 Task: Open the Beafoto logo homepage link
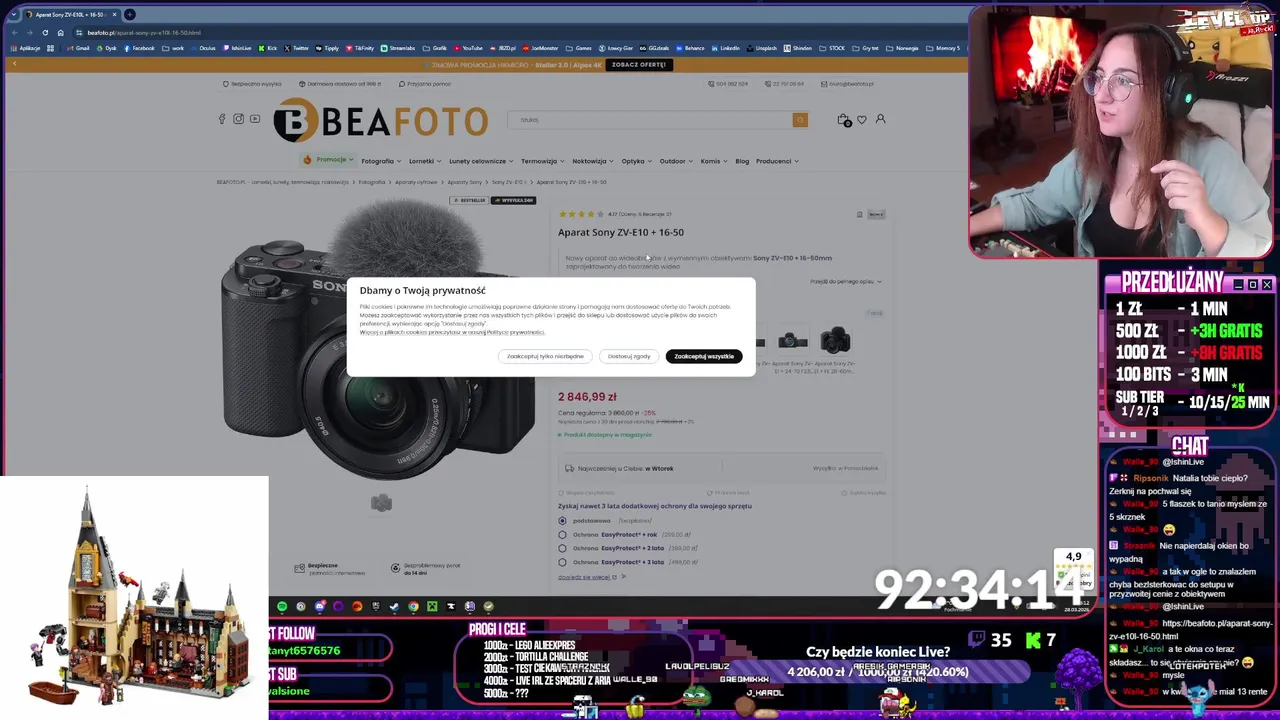(381, 121)
